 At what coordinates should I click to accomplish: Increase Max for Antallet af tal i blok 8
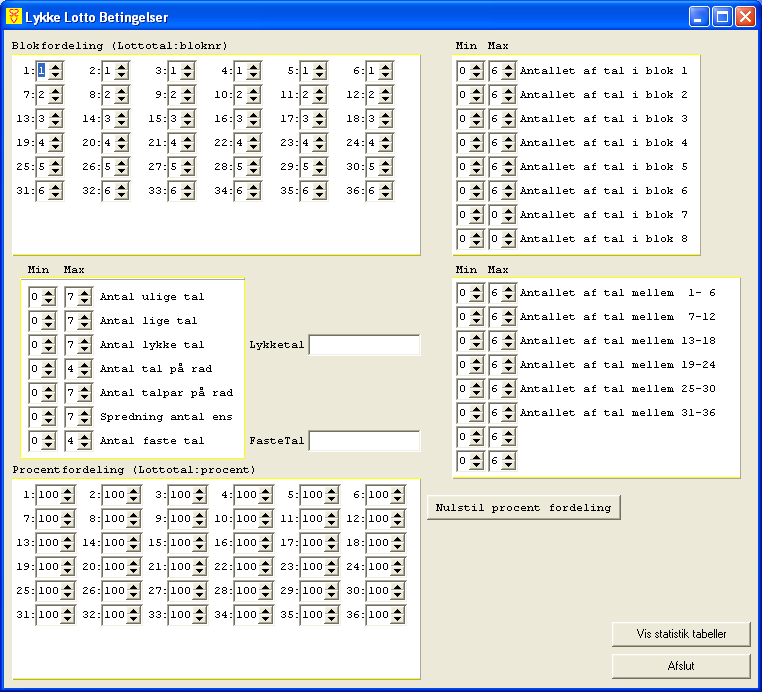tap(509, 235)
